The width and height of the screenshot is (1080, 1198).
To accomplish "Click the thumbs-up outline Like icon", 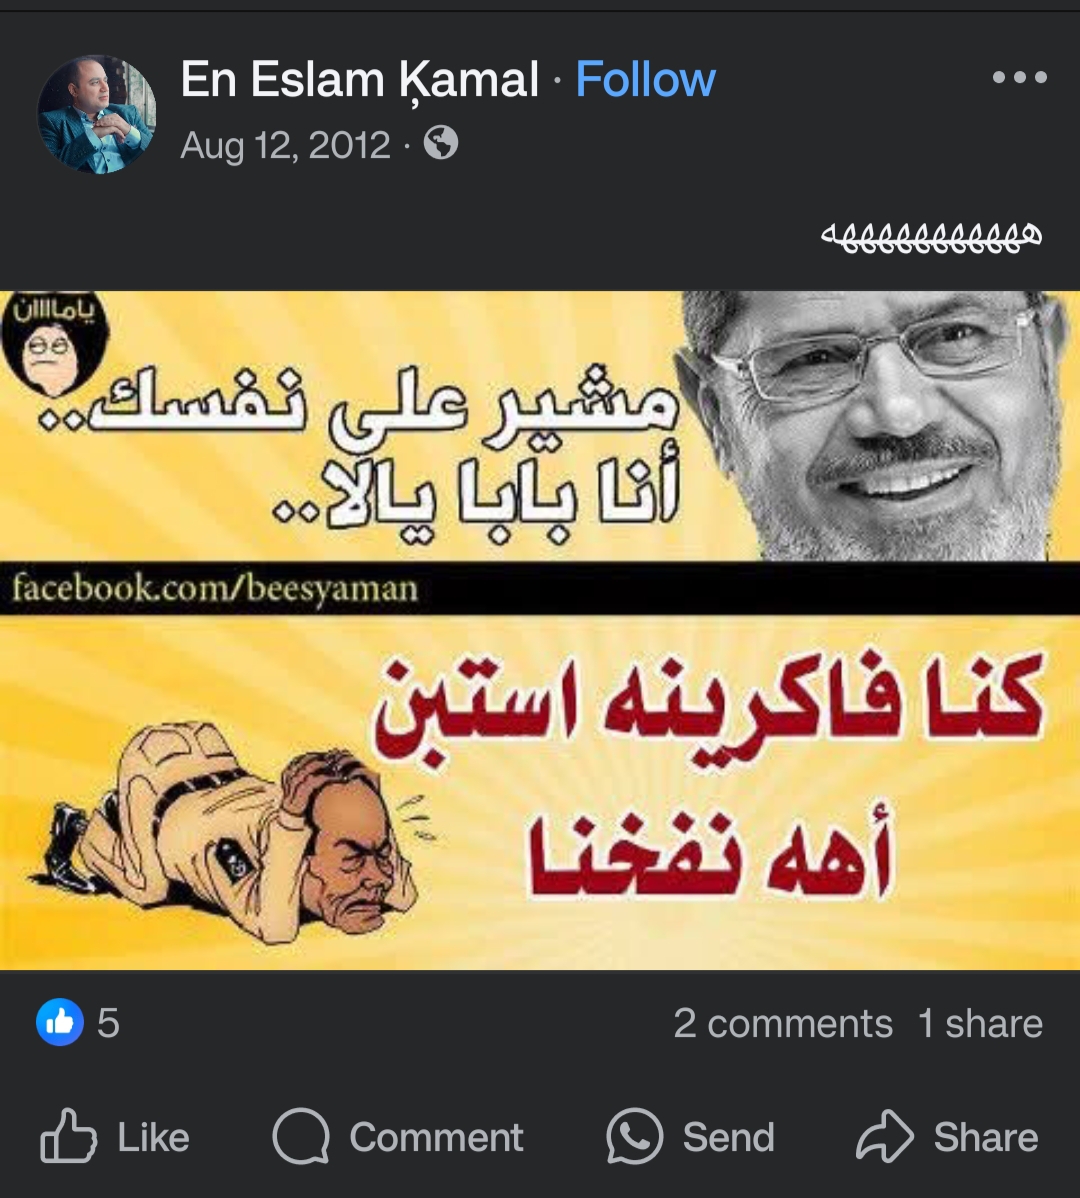I will coord(68,1136).
